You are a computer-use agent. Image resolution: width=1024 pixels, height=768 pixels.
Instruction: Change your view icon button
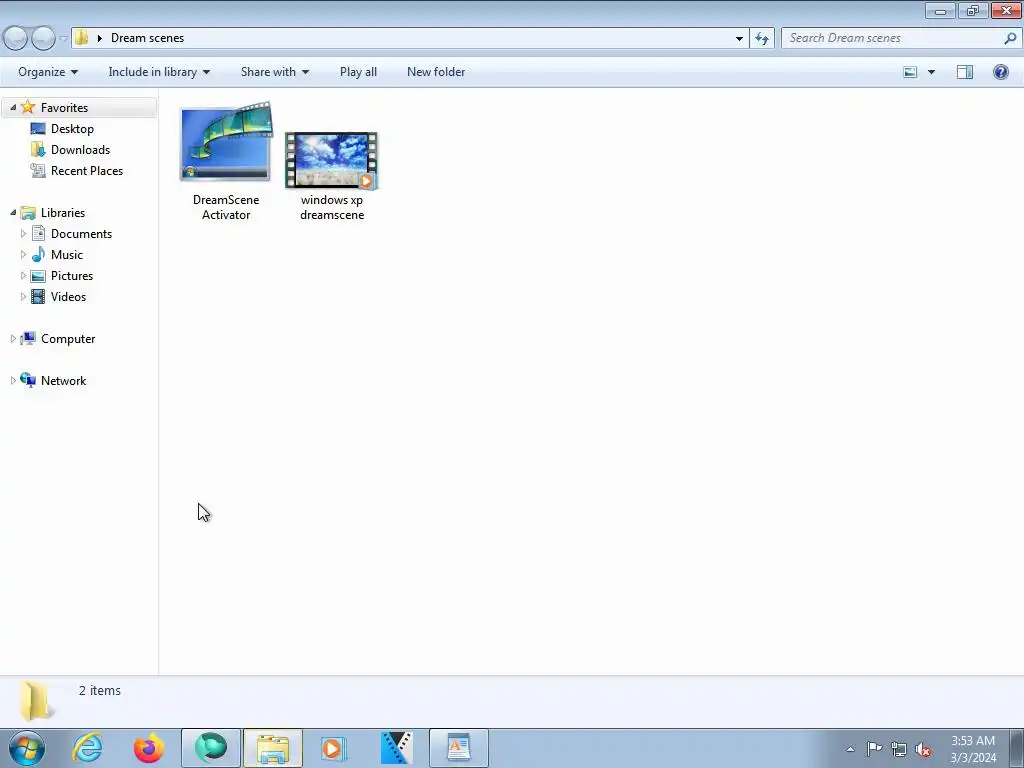[910, 72]
